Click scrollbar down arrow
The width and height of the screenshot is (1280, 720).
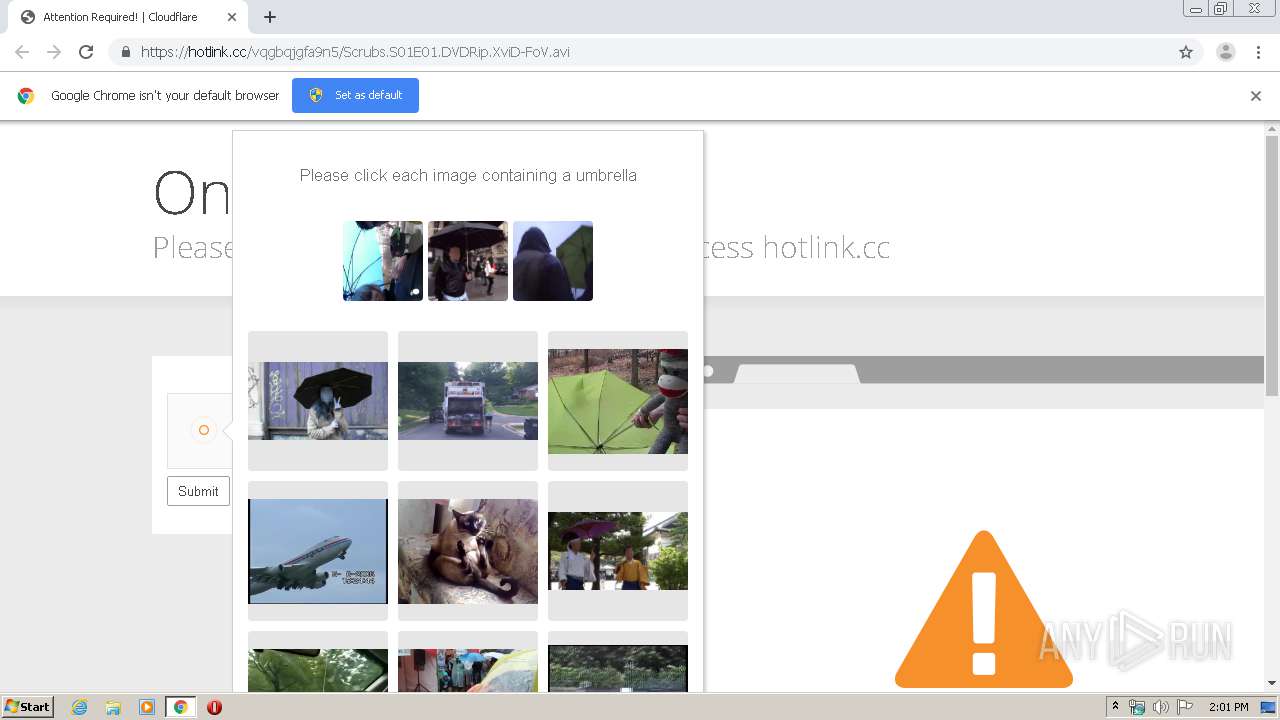pos(1272,683)
